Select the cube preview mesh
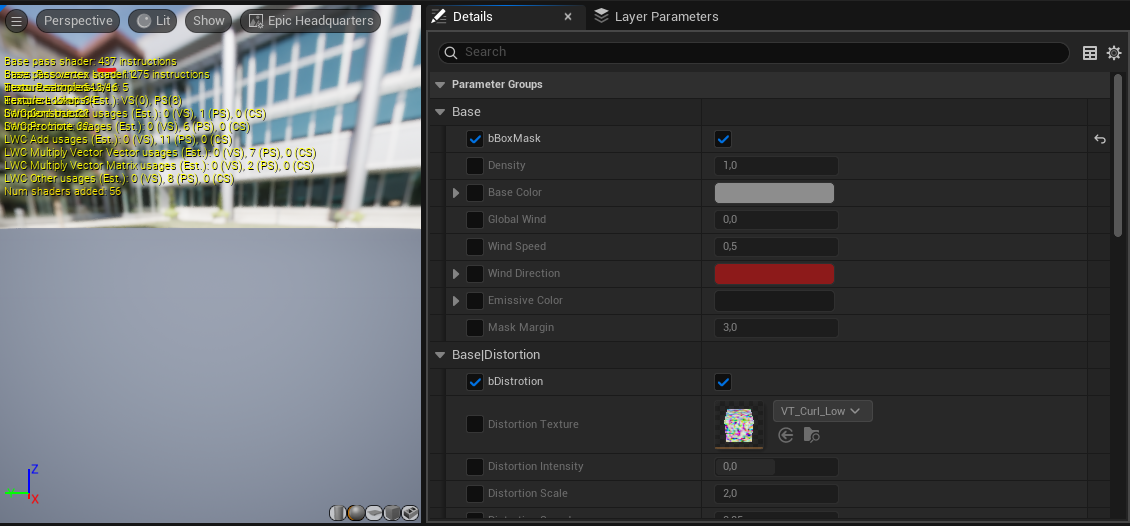This screenshot has height=526, width=1130. click(392, 512)
